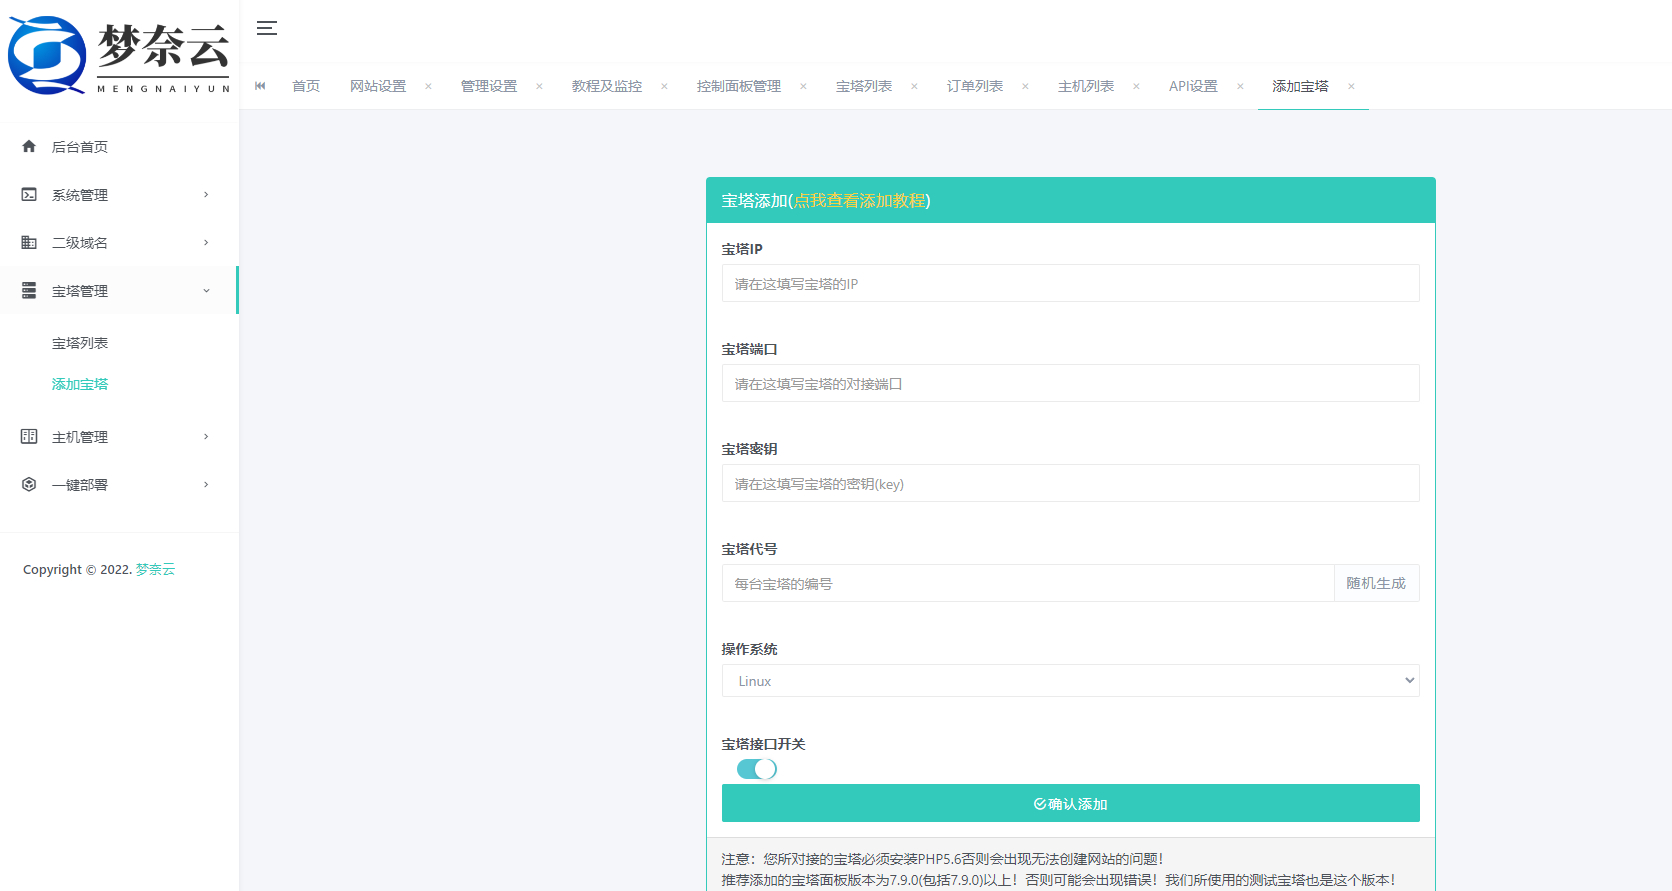Click the panel icon for 主机管理

[x=29, y=436]
